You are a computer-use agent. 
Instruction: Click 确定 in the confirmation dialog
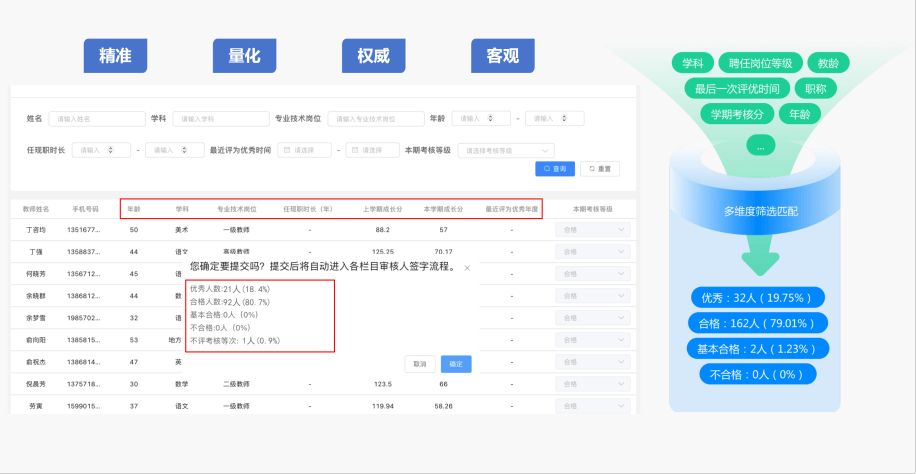point(455,363)
